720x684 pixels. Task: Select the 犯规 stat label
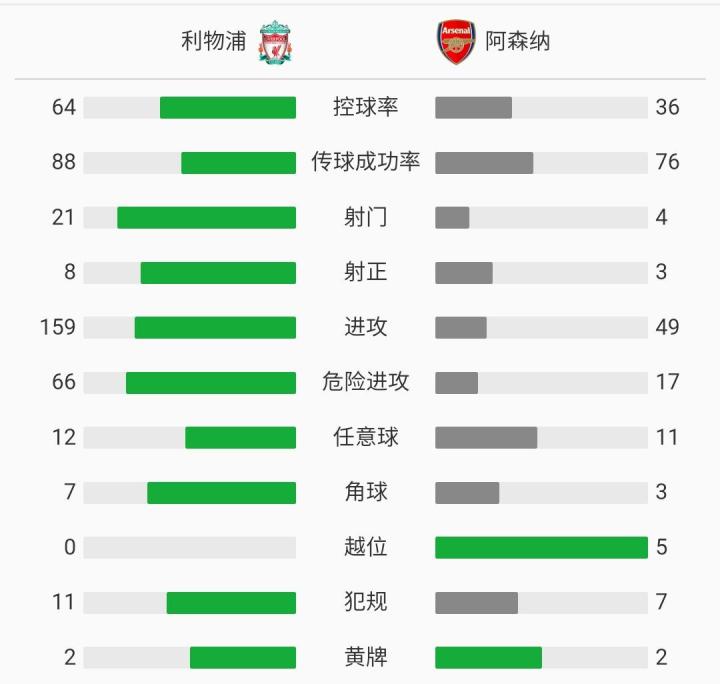[x=366, y=602]
